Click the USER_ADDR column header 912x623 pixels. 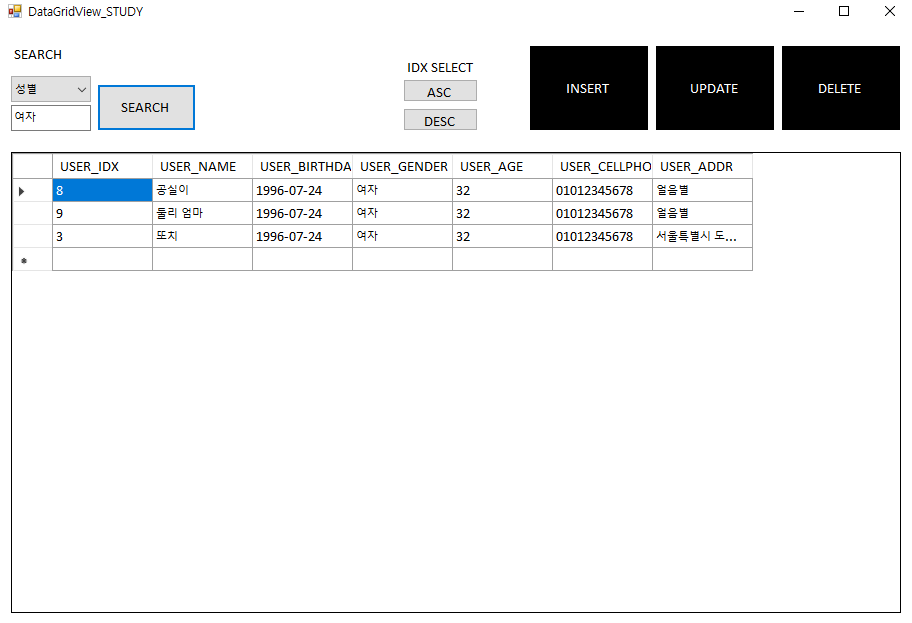pyautogui.click(x=703, y=166)
